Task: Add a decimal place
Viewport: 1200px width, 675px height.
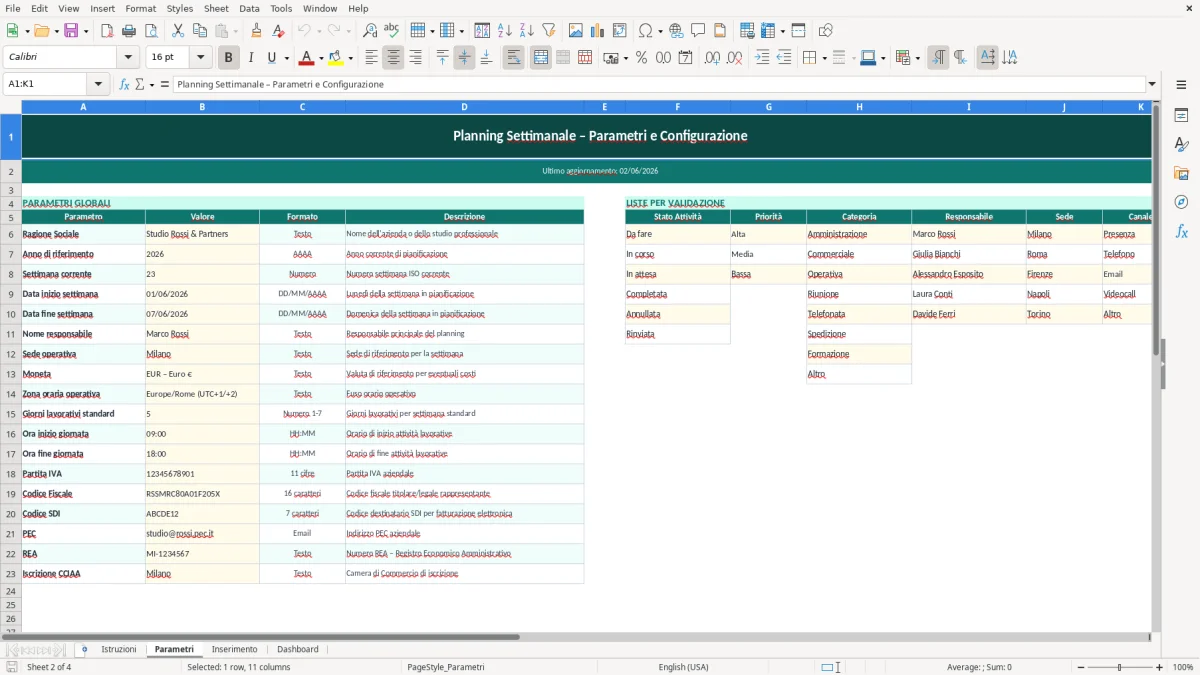Action: tap(712, 58)
